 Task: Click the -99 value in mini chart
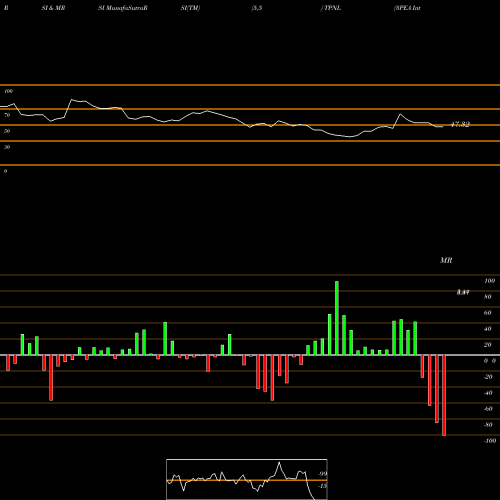point(322,474)
